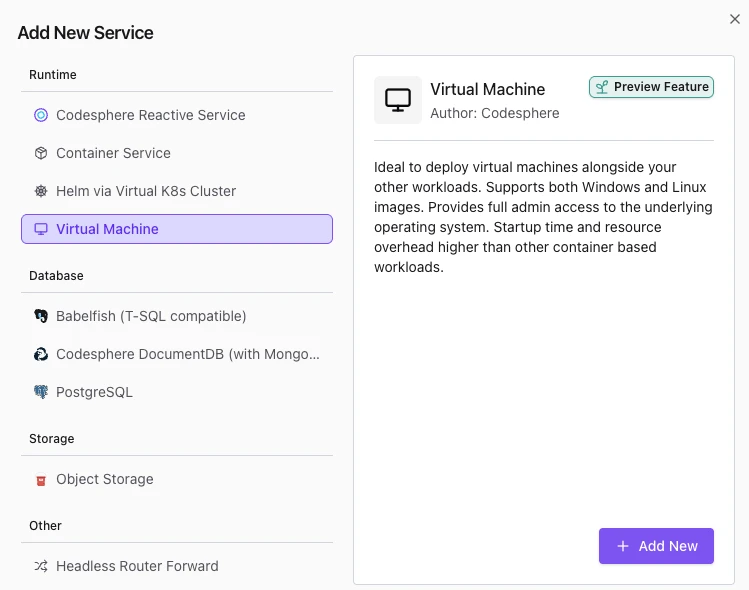Screen dimensions: 749x590
Task: Click the Database section header
Action: pyautogui.click(x=56, y=276)
